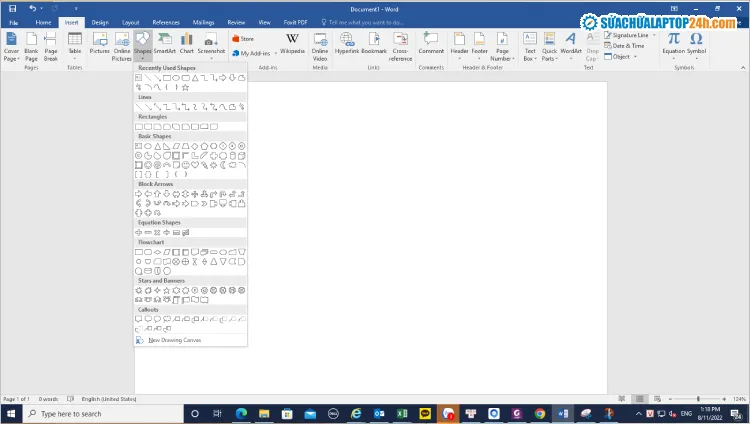Pick the Cube shape in Basic Shapes
This screenshot has width=750, height=424.
pyautogui.click(x=242, y=156)
